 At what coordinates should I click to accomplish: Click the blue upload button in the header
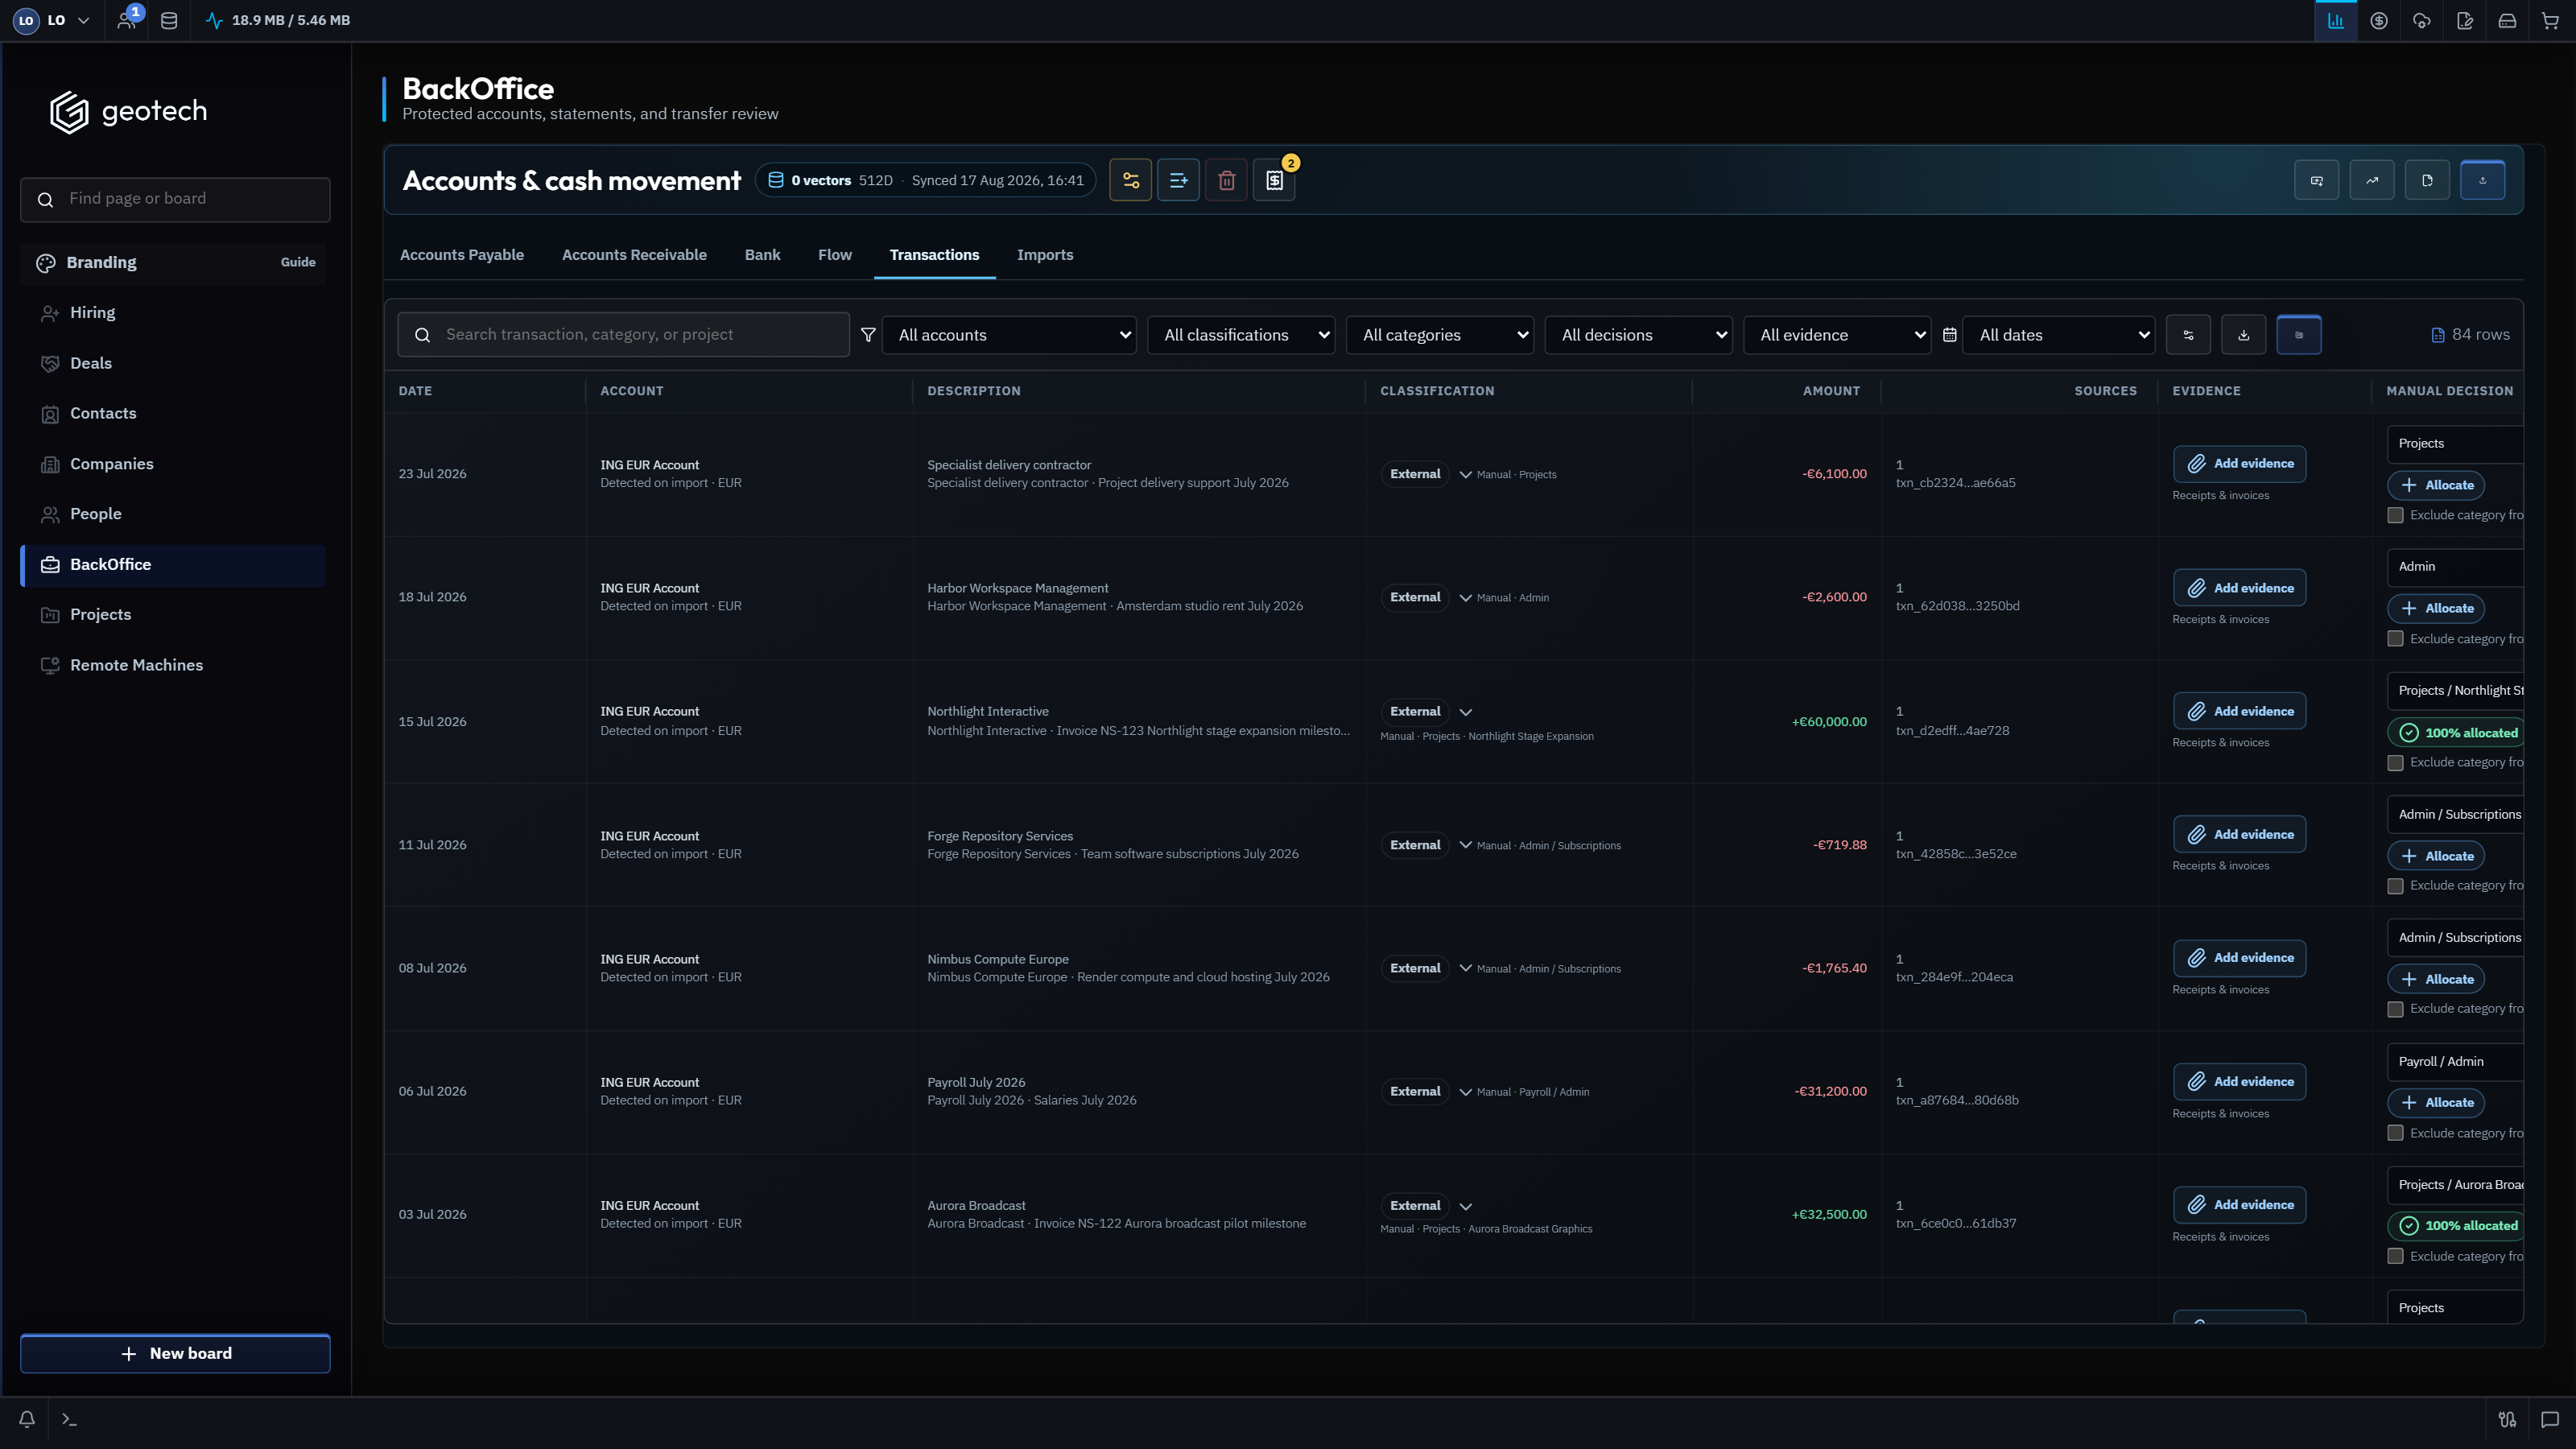(2482, 180)
